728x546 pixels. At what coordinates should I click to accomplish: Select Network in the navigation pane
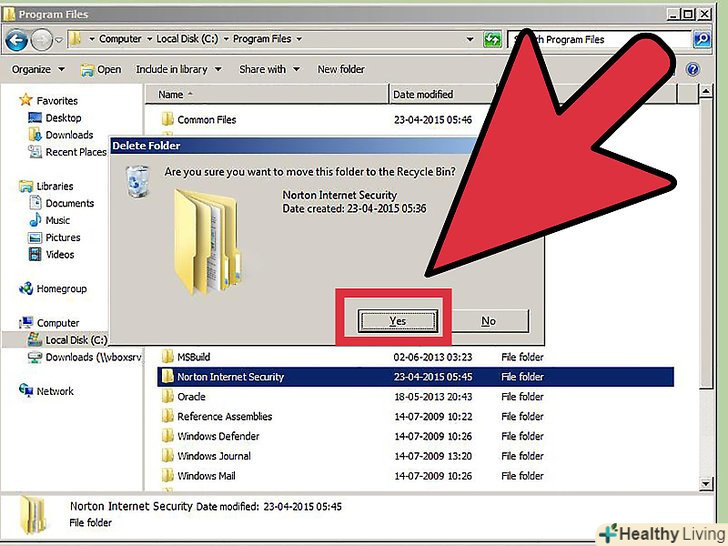click(55, 391)
